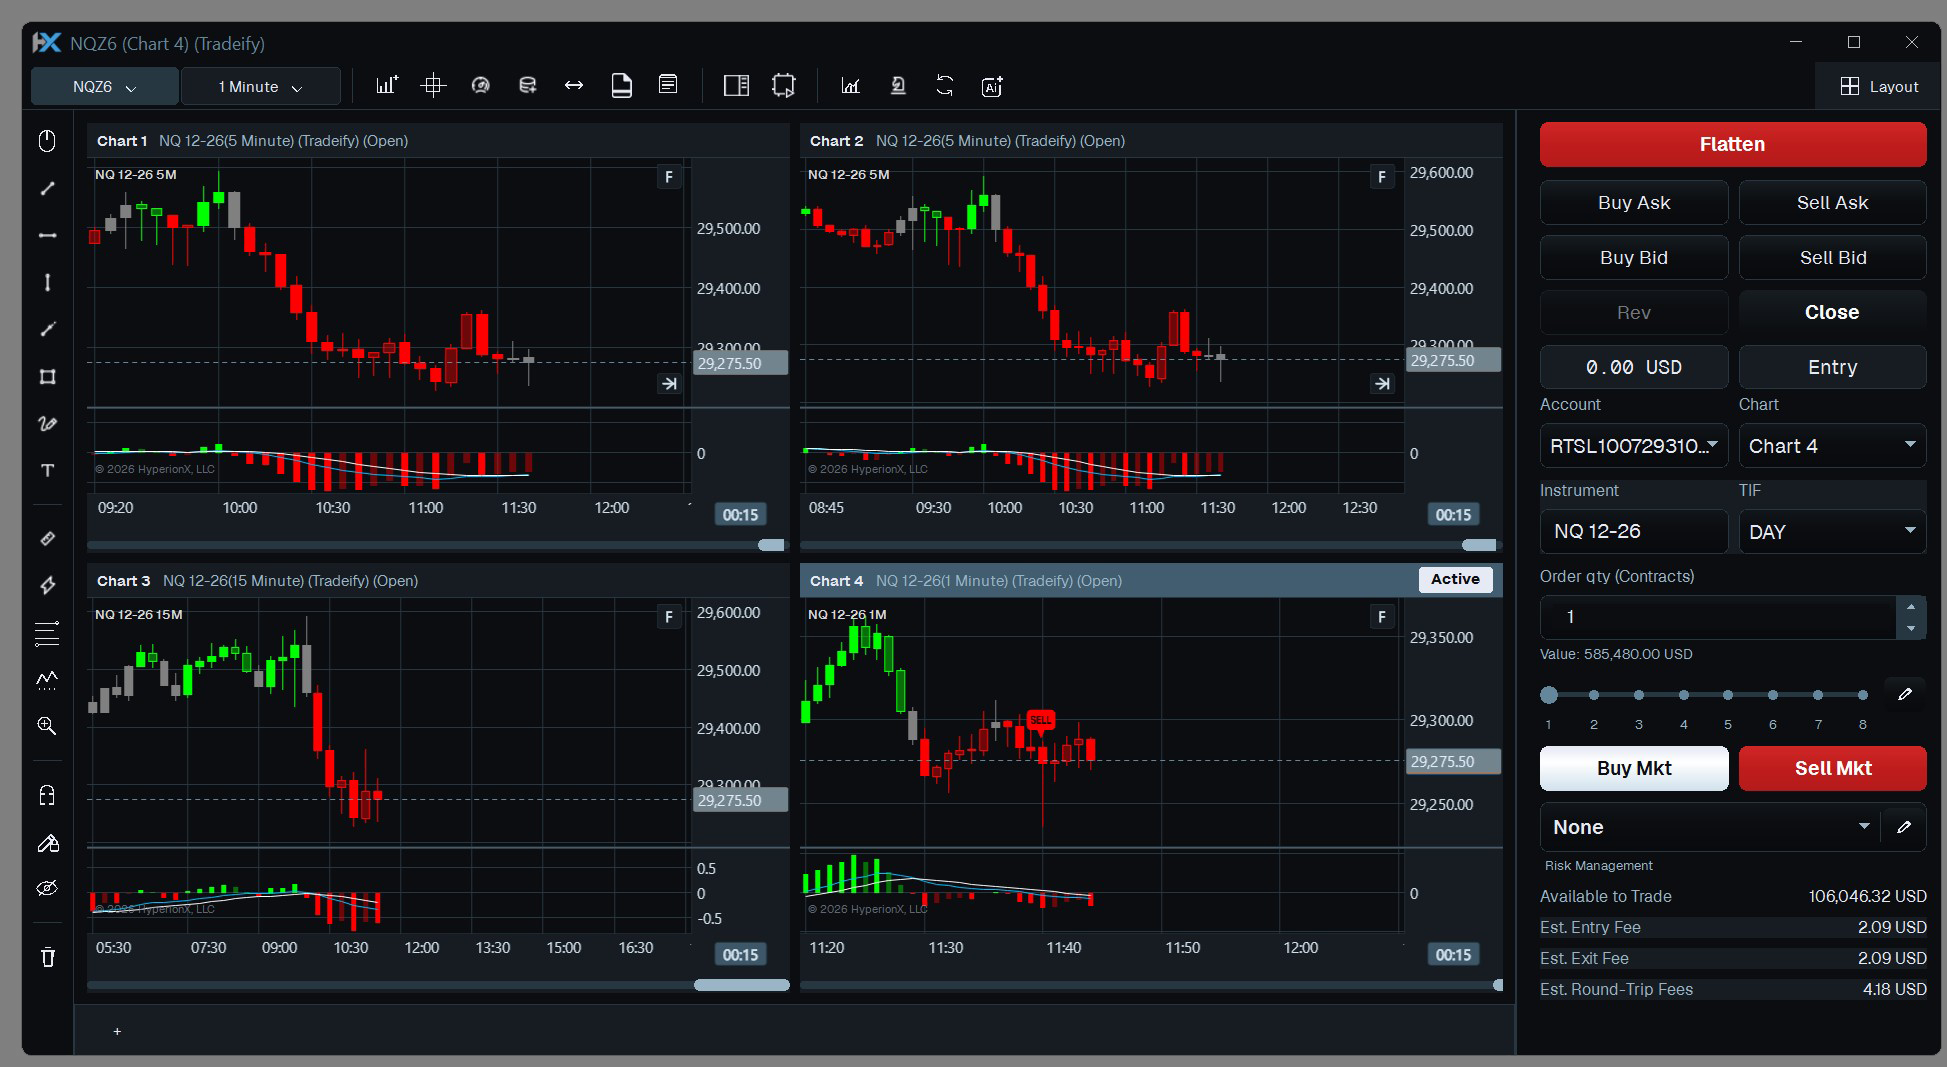Open the NQZ6 symbol dropdown
The width and height of the screenshot is (1947, 1067).
pos(104,87)
